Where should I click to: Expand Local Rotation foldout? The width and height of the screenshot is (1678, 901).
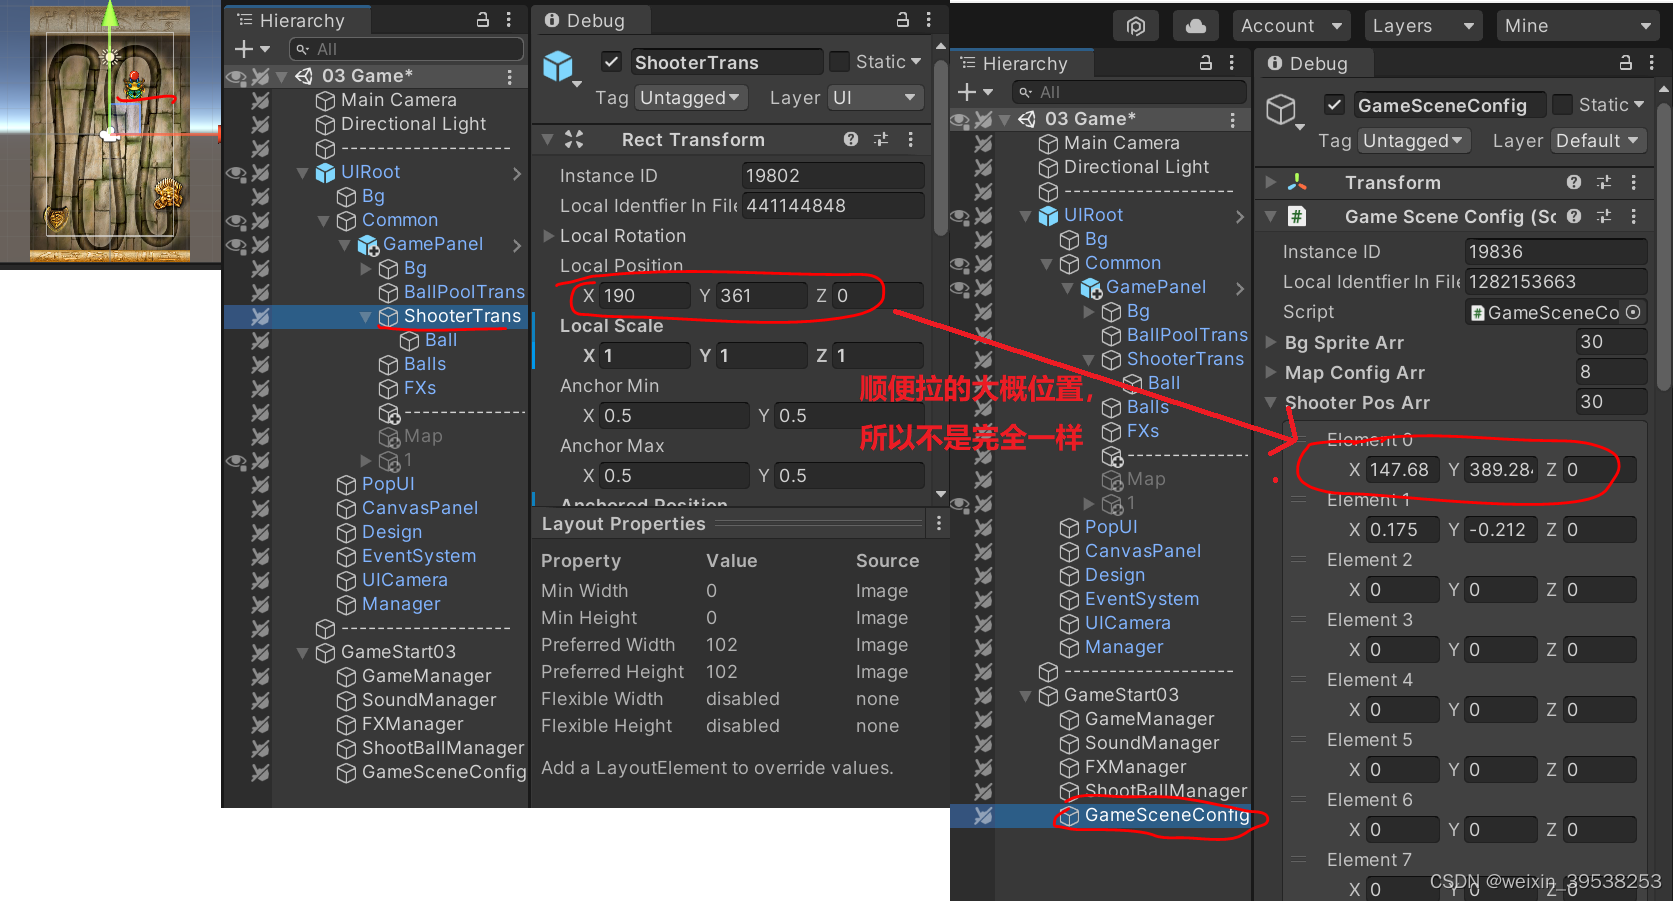(x=548, y=236)
